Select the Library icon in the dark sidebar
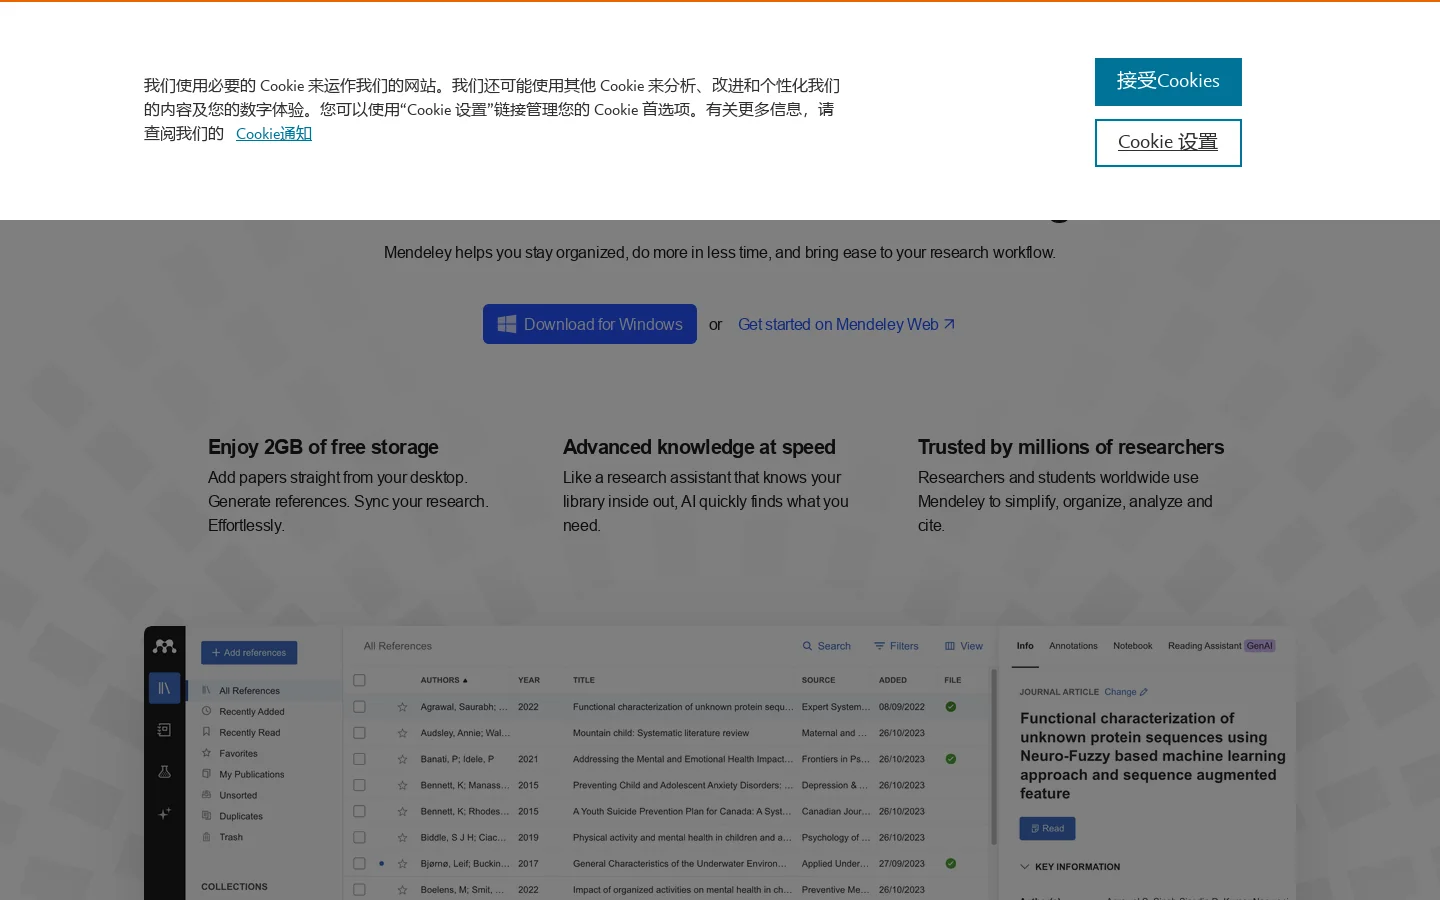This screenshot has width=1440, height=900. [x=165, y=688]
